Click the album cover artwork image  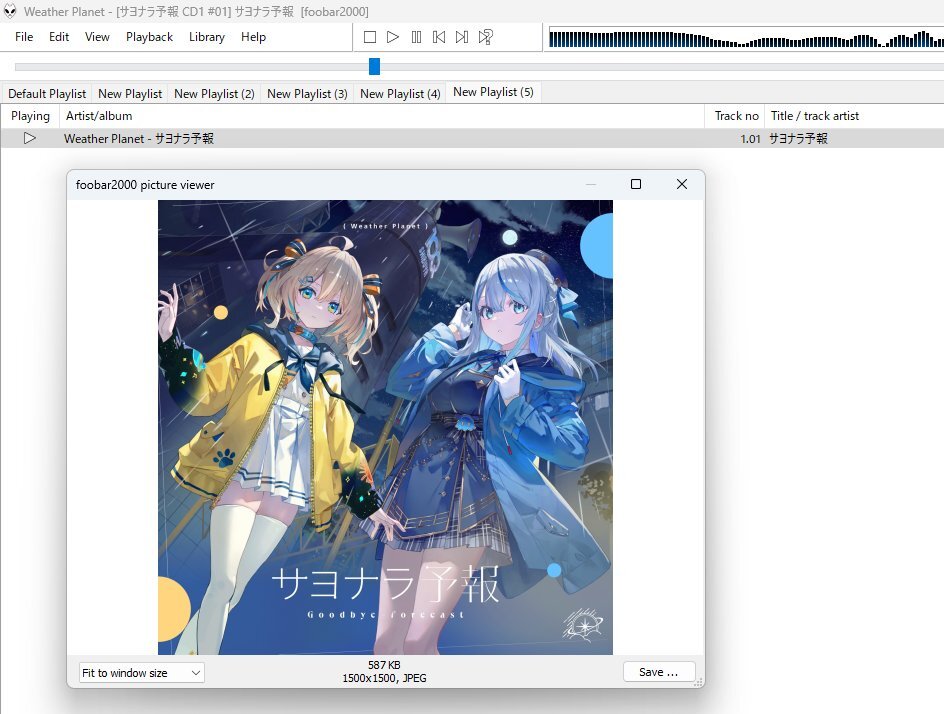pos(385,427)
